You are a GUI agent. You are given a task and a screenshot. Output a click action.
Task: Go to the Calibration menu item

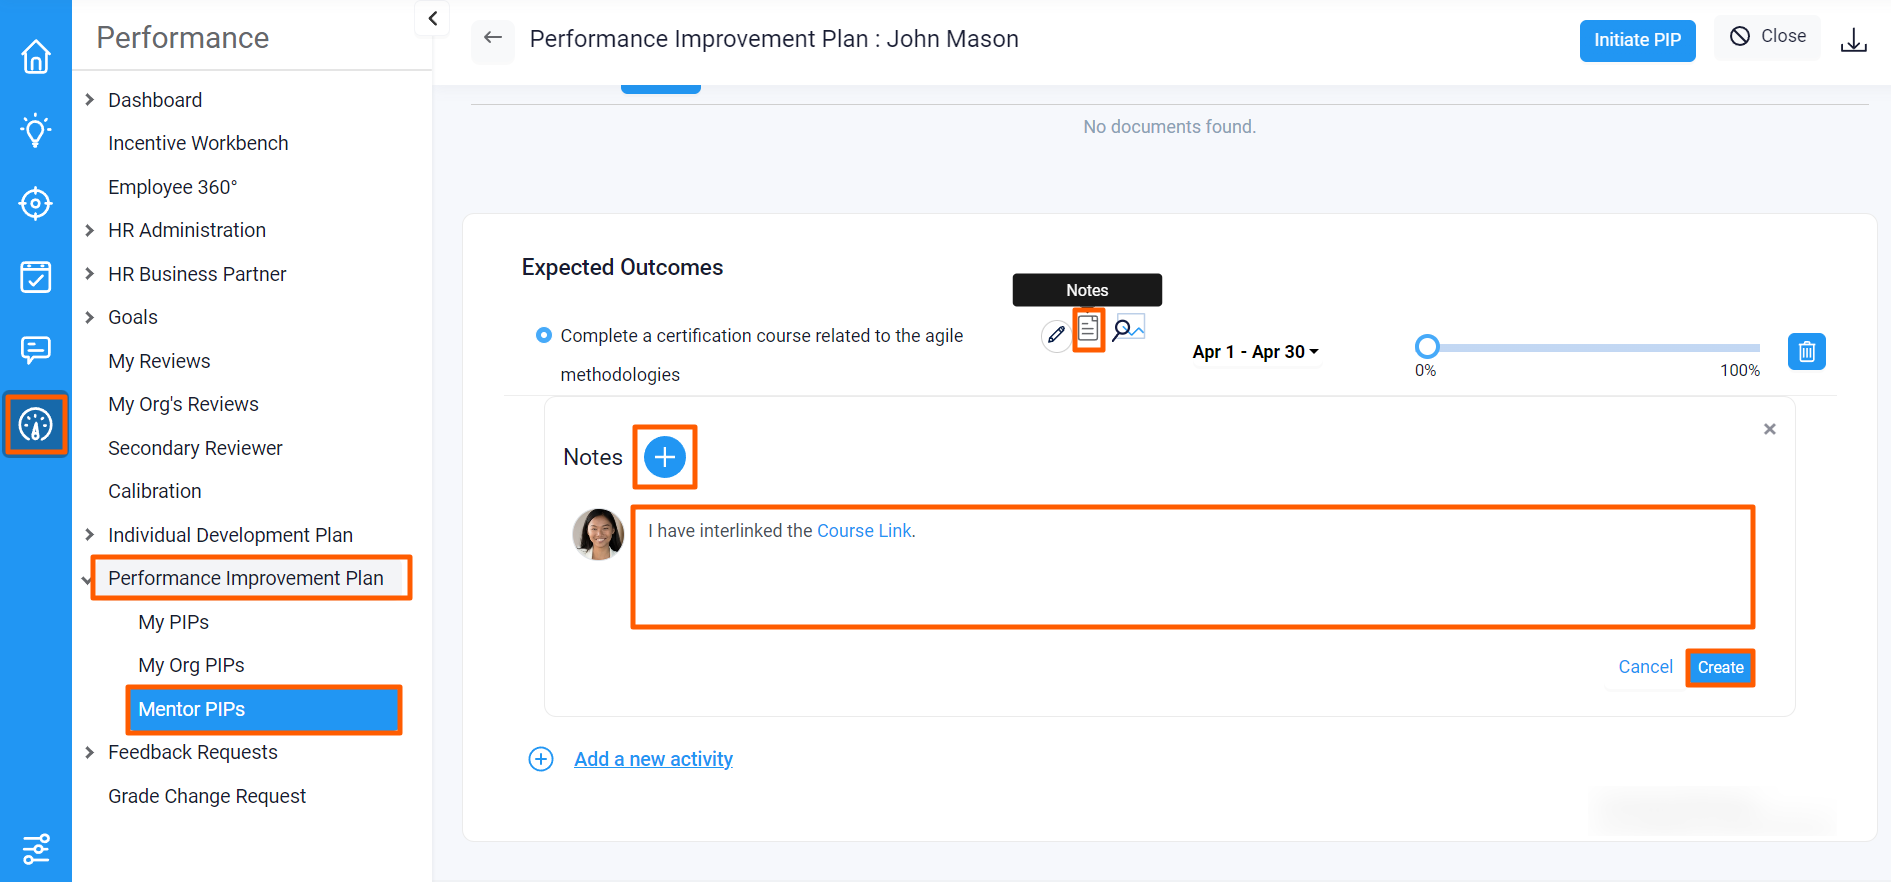[155, 491]
